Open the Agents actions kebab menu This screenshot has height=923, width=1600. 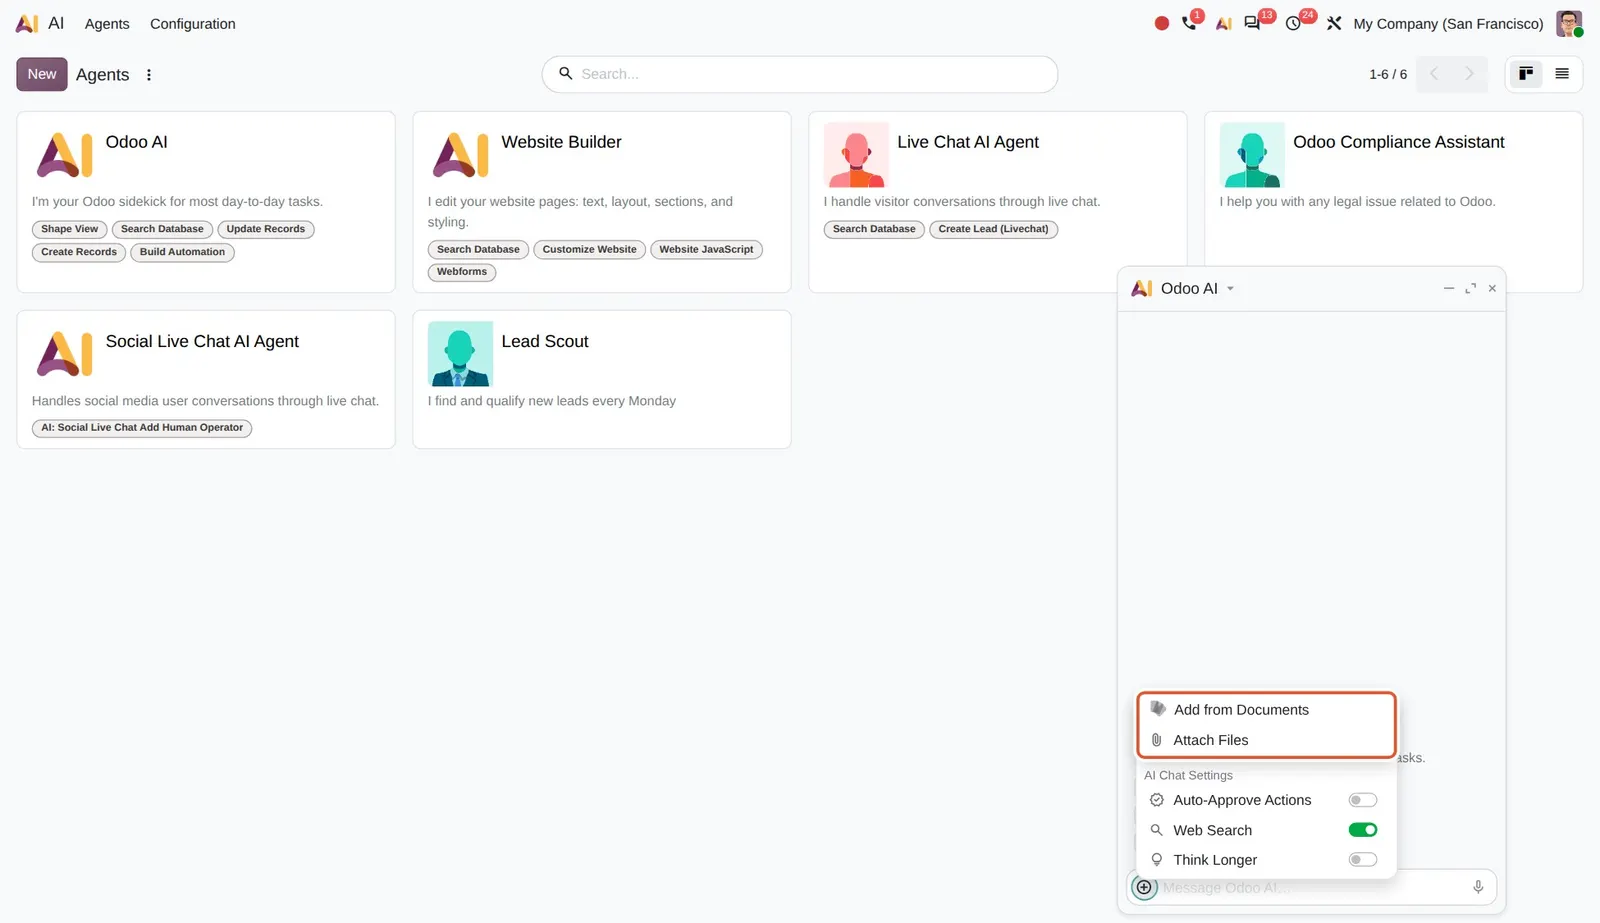(149, 74)
